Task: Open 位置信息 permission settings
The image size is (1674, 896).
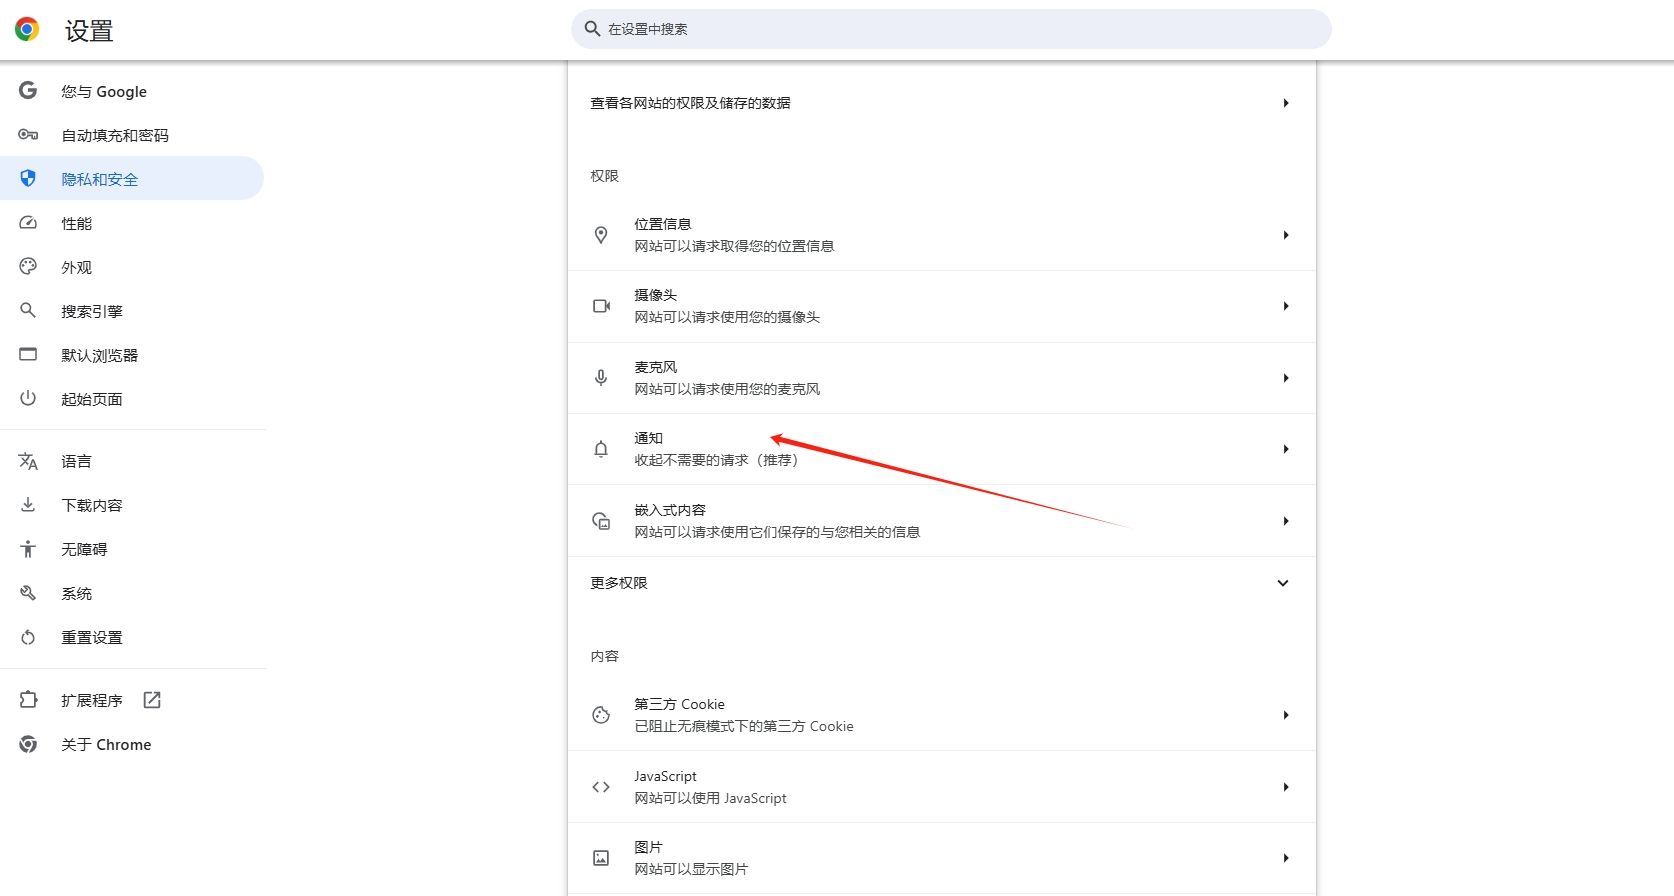Action: click(942, 235)
